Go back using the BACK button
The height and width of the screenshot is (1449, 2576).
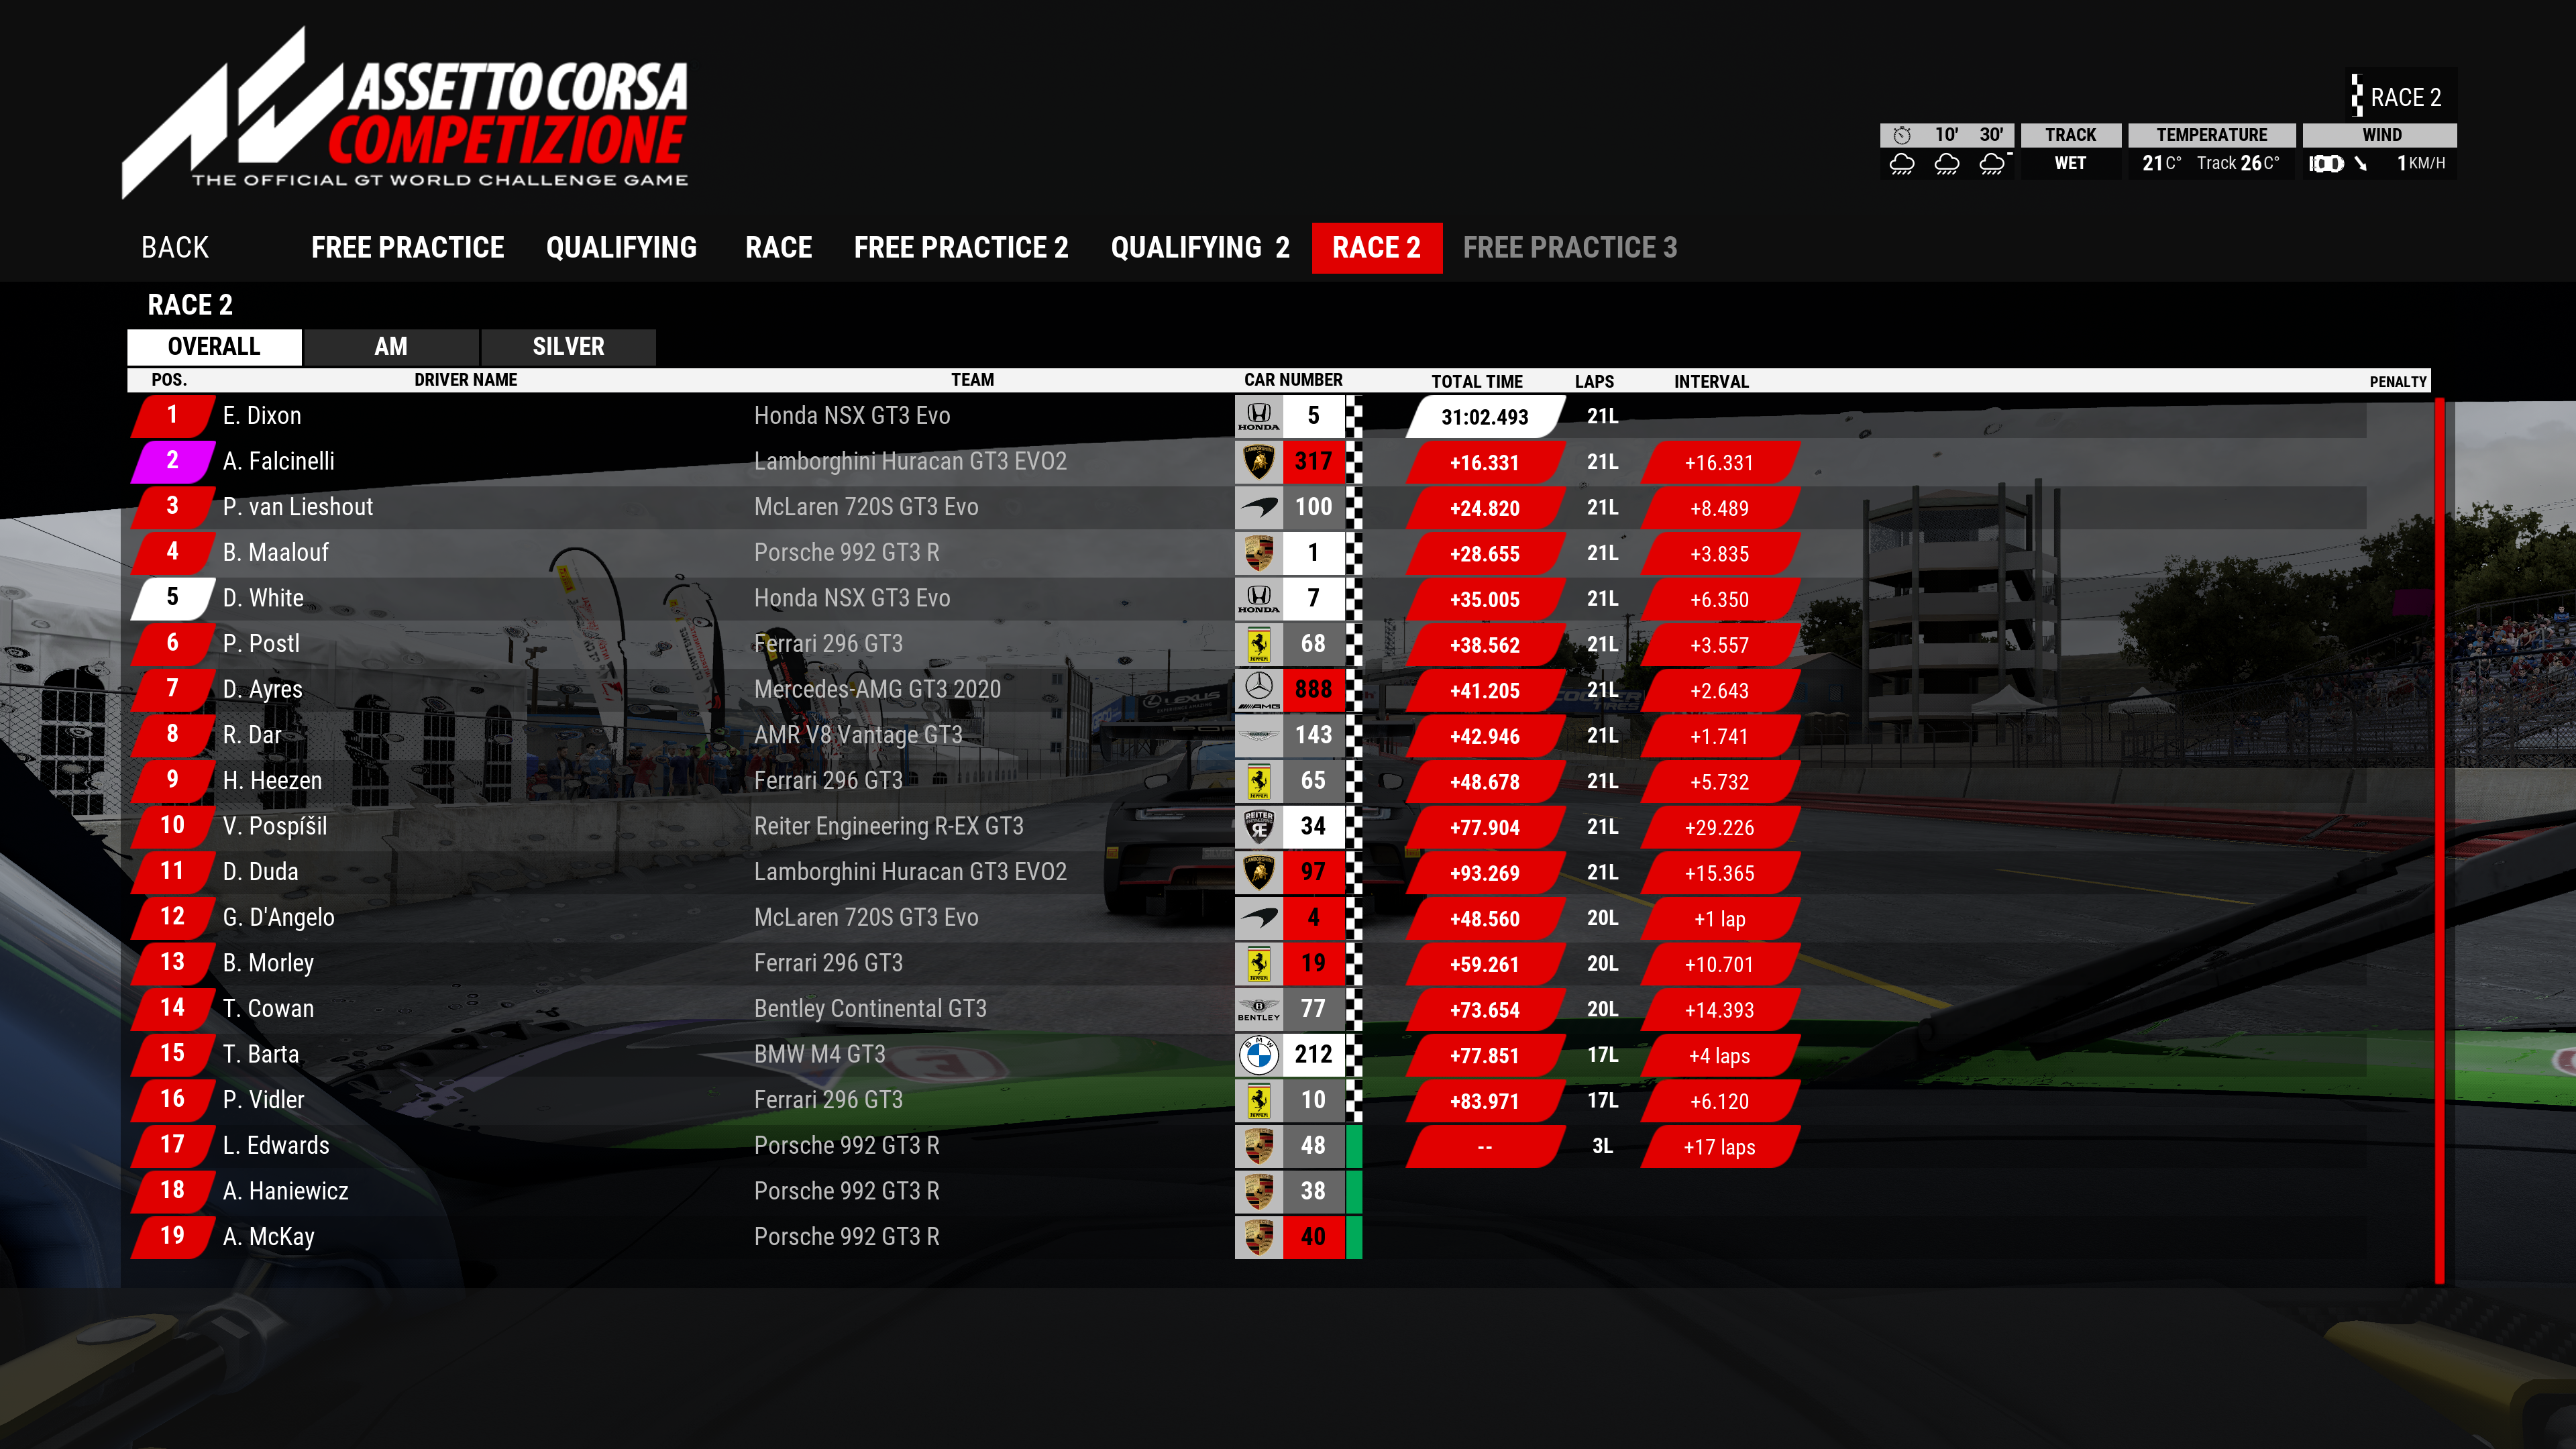pos(175,248)
